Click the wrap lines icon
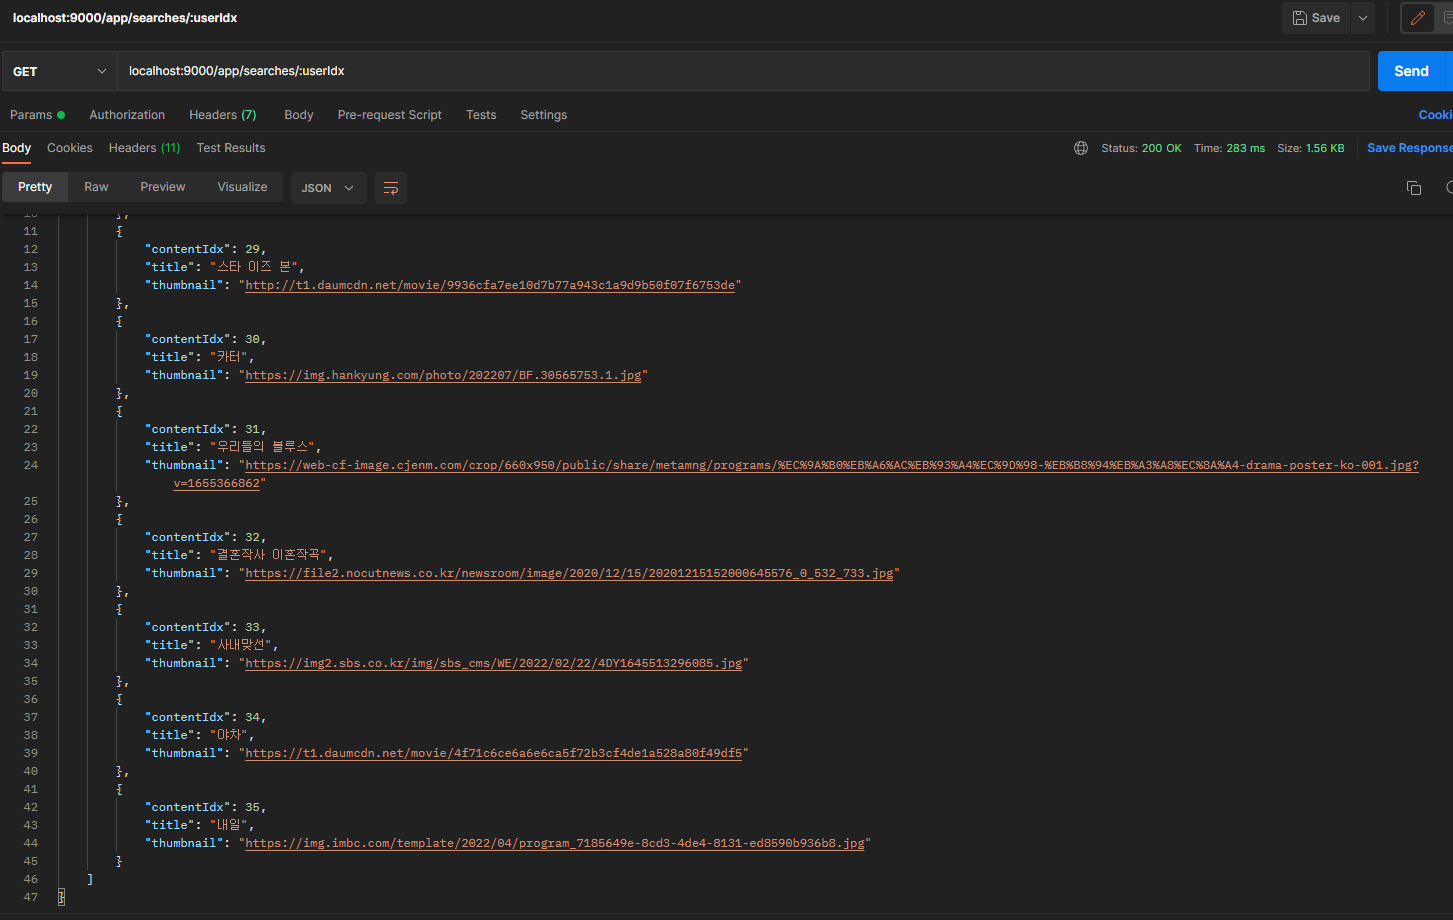The image size is (1453, 920). pyautogui.click(x=391, y=188)
